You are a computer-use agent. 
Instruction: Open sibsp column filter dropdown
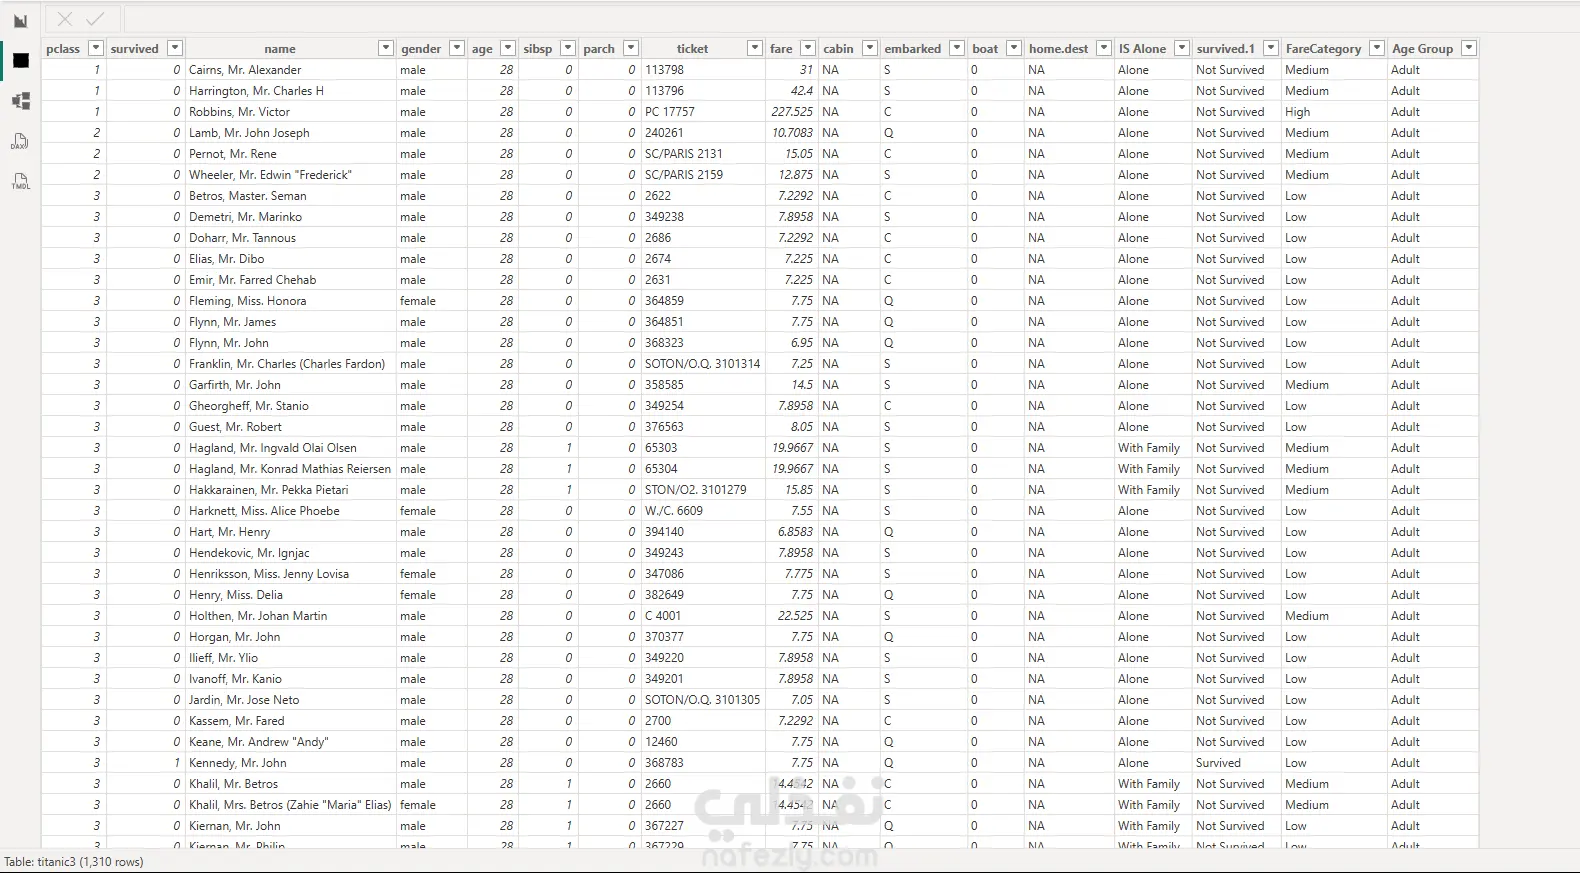568,48
